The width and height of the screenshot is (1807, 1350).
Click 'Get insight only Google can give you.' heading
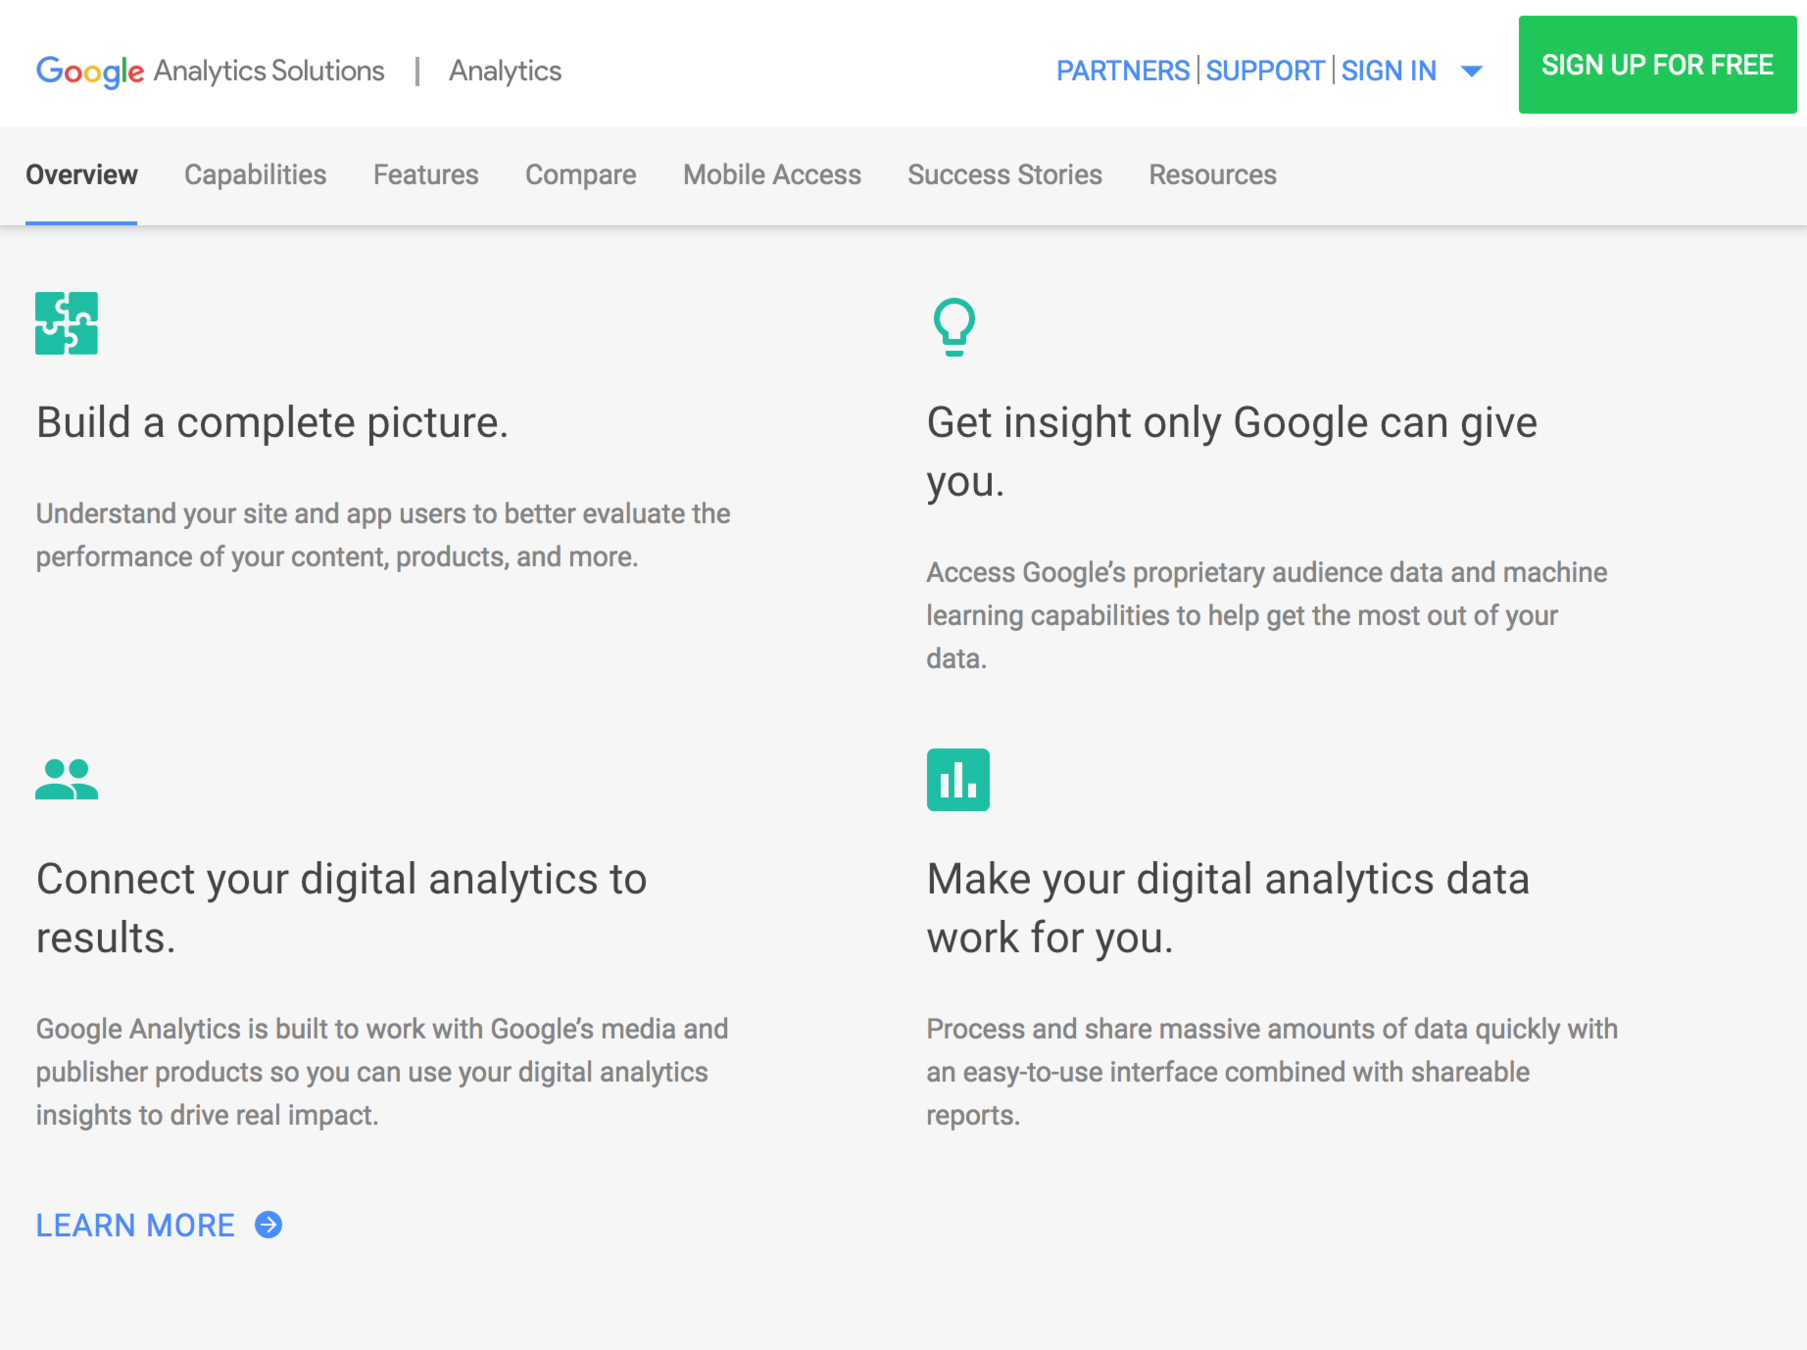[x=1232, y=451]
